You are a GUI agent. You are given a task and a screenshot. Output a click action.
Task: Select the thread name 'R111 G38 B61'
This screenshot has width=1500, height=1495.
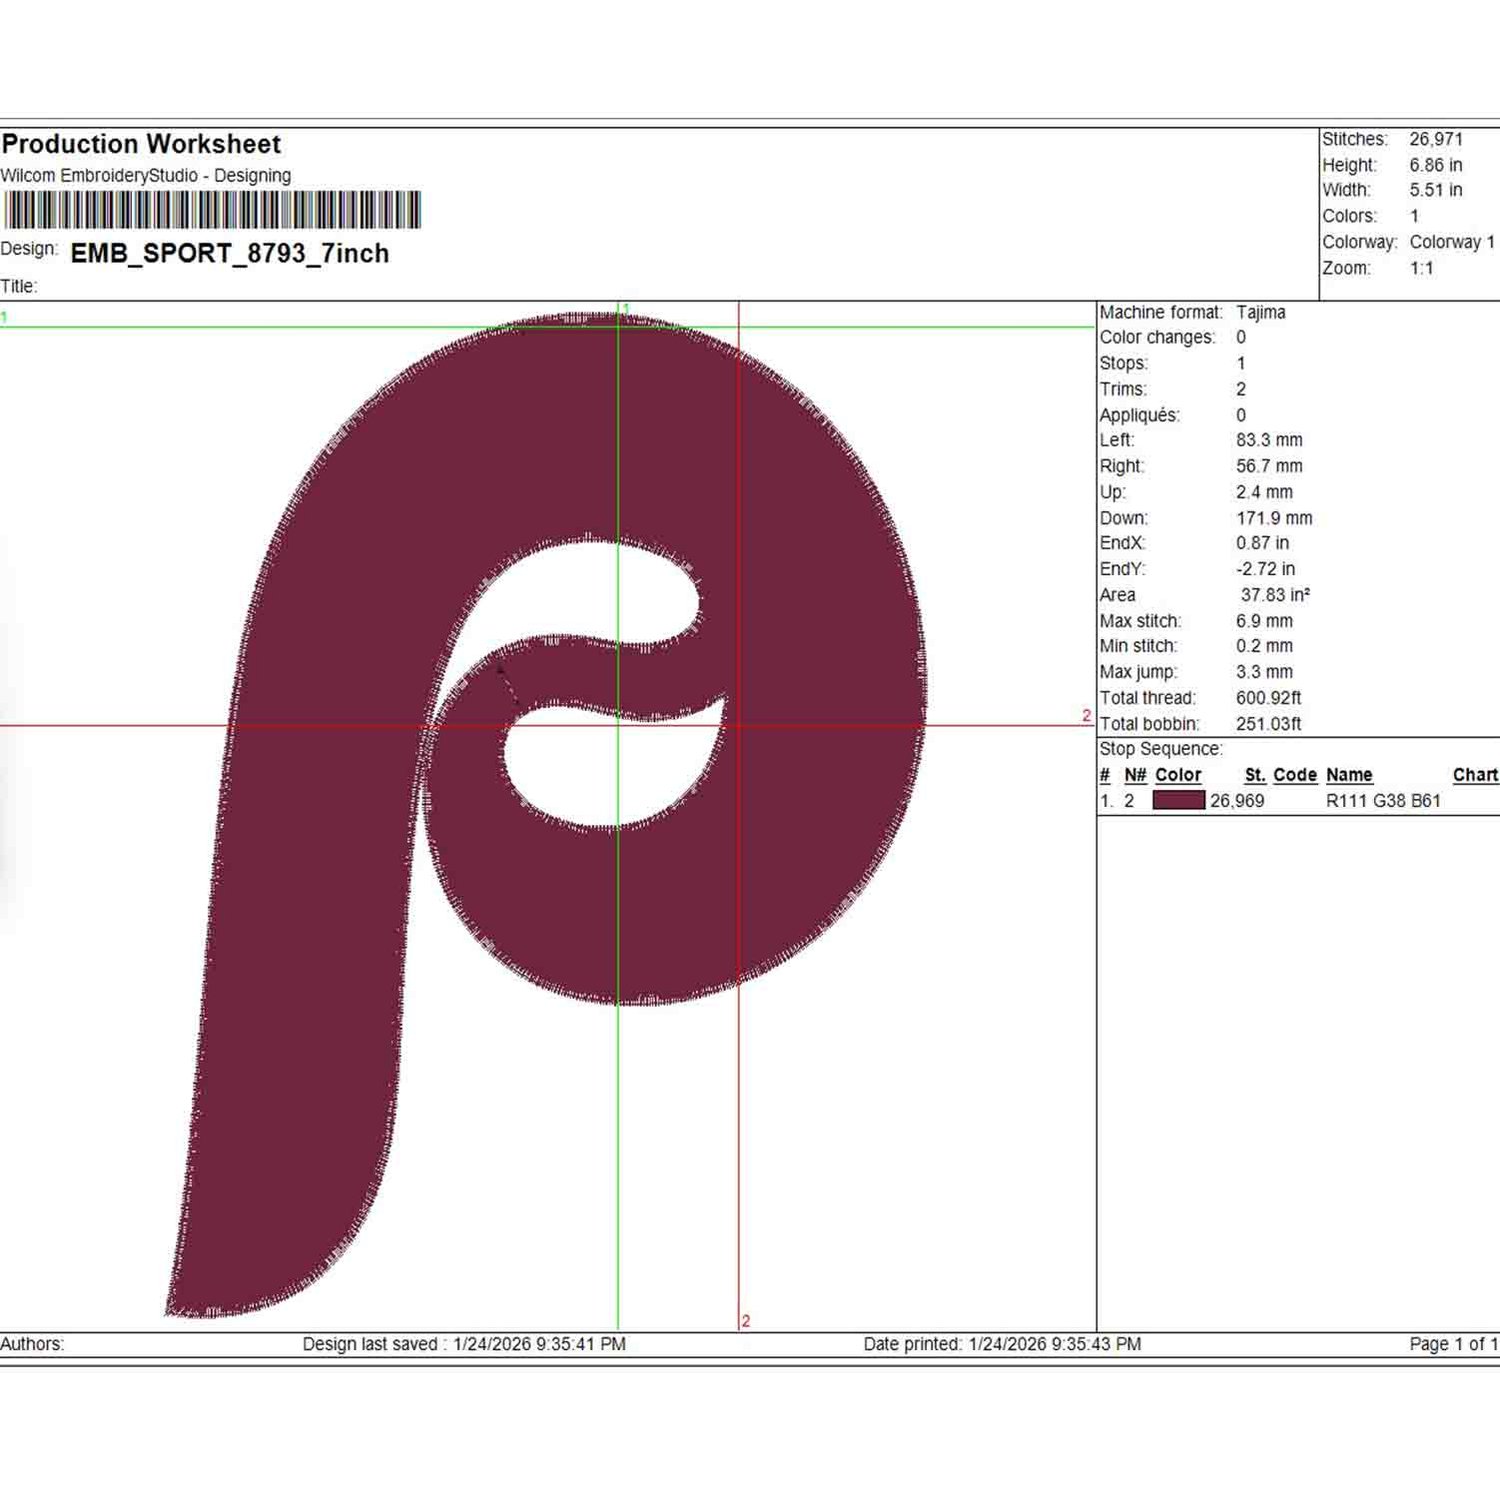point(1383,801)
